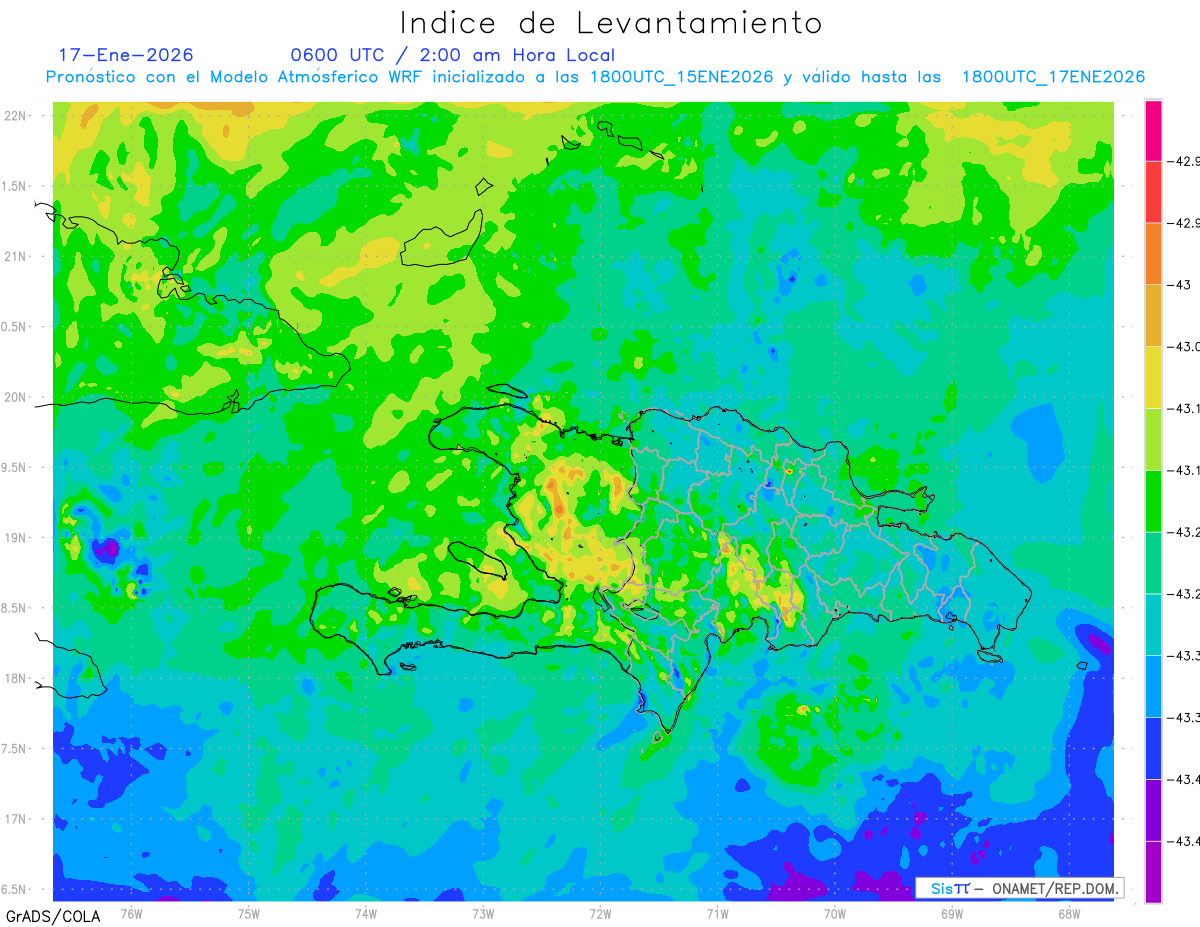Click the magenta swatch at top of legend
The image size is (1200, 927).
[x=1153, y=131]
